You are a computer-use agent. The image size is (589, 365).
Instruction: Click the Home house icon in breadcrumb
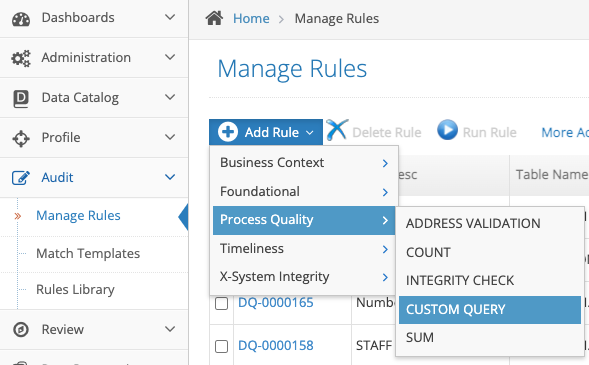point(214,18)
